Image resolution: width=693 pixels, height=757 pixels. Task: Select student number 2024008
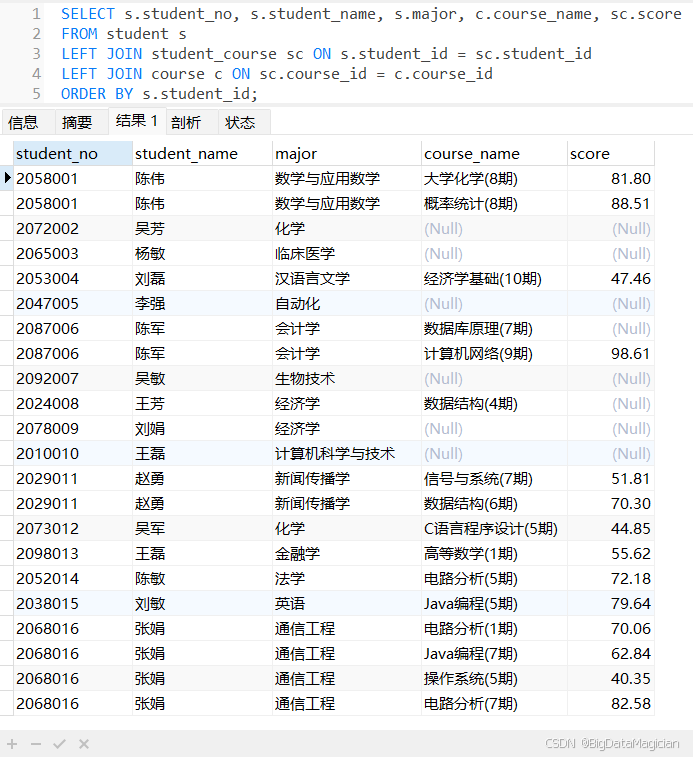click(x=72, y=404)
